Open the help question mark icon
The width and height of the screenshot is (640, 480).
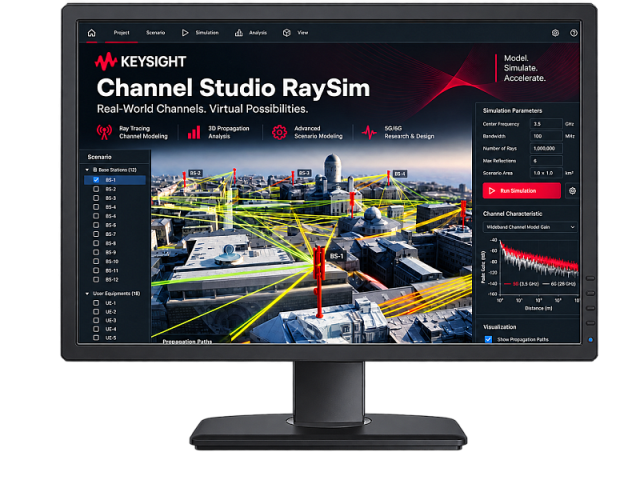click(x=573, y=33)
